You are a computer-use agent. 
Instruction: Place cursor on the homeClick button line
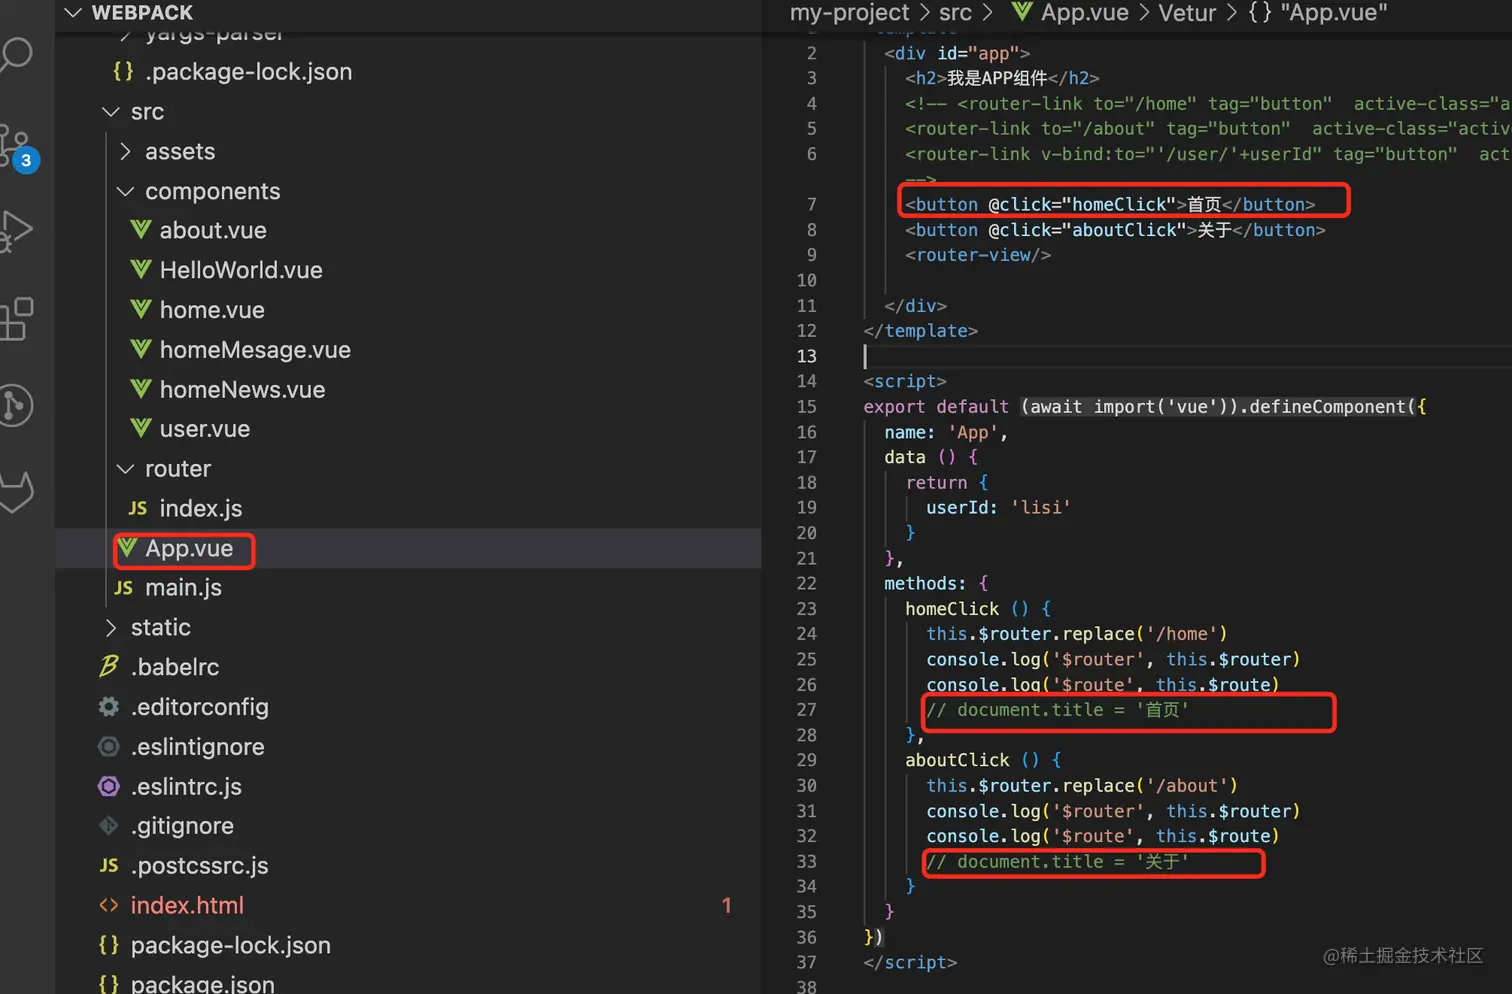1110,204
